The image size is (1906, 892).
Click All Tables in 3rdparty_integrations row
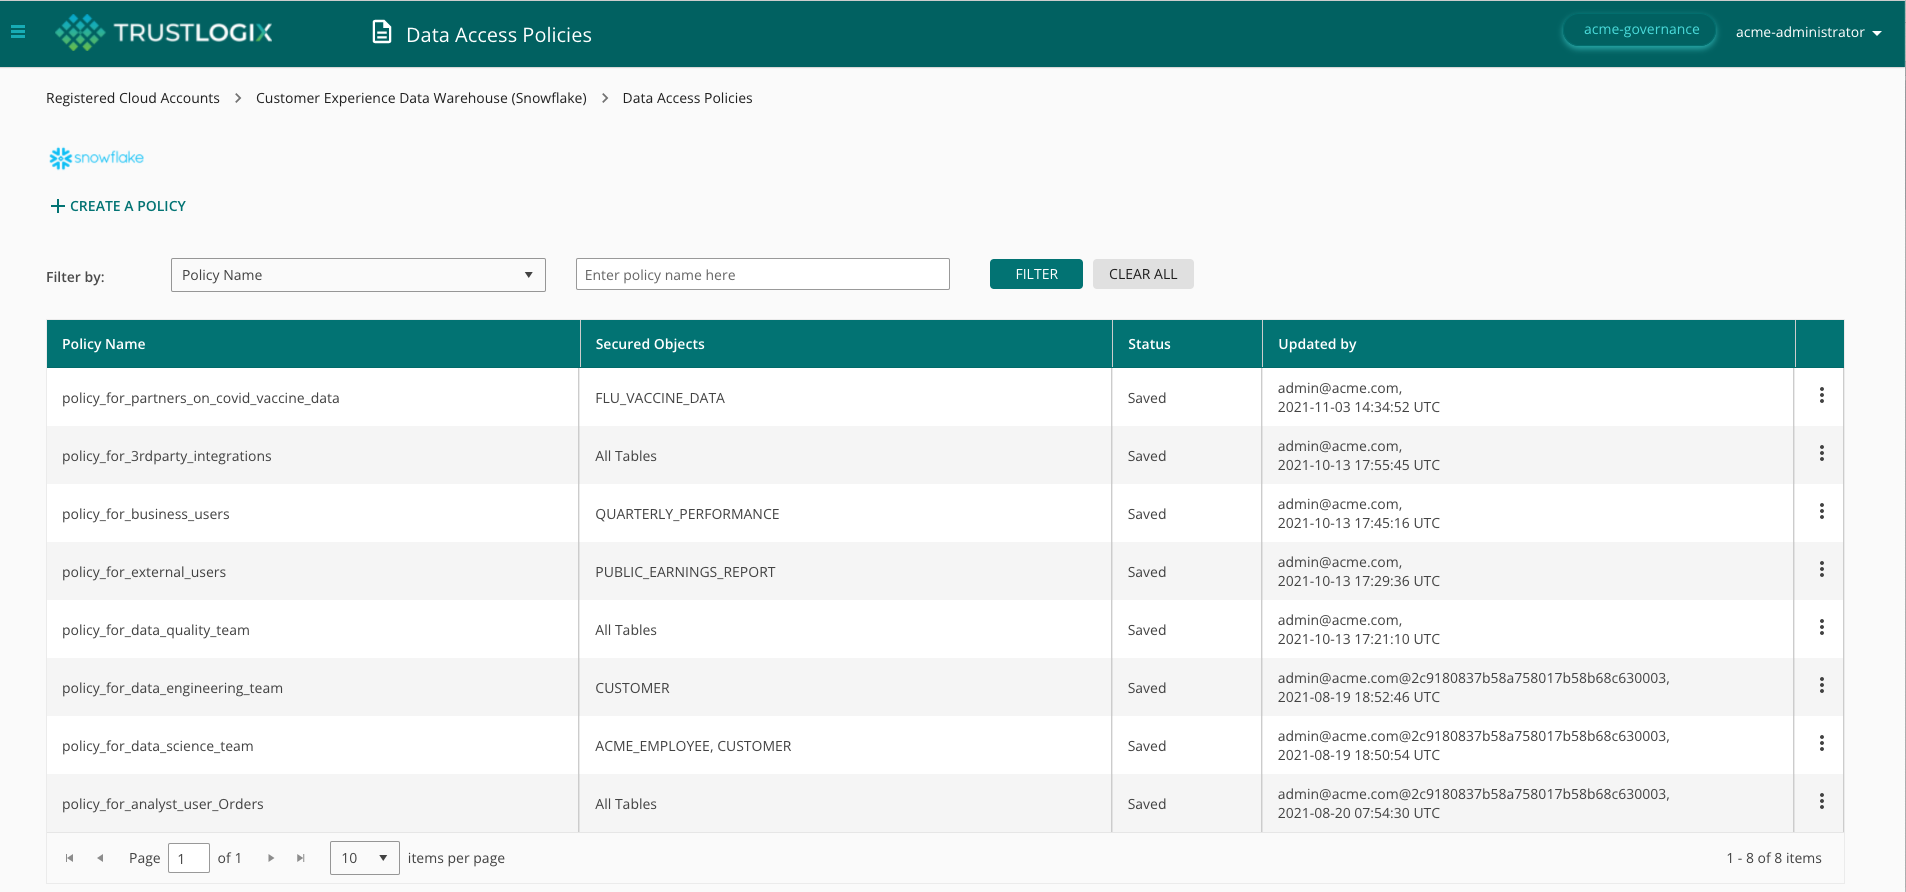626,456
